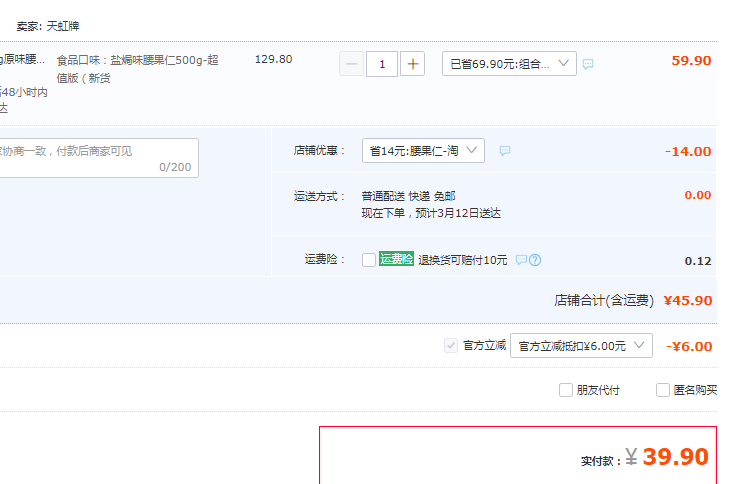Select the store total ¥45.90
The image size is (737, 484).
[x=688, y=300]
